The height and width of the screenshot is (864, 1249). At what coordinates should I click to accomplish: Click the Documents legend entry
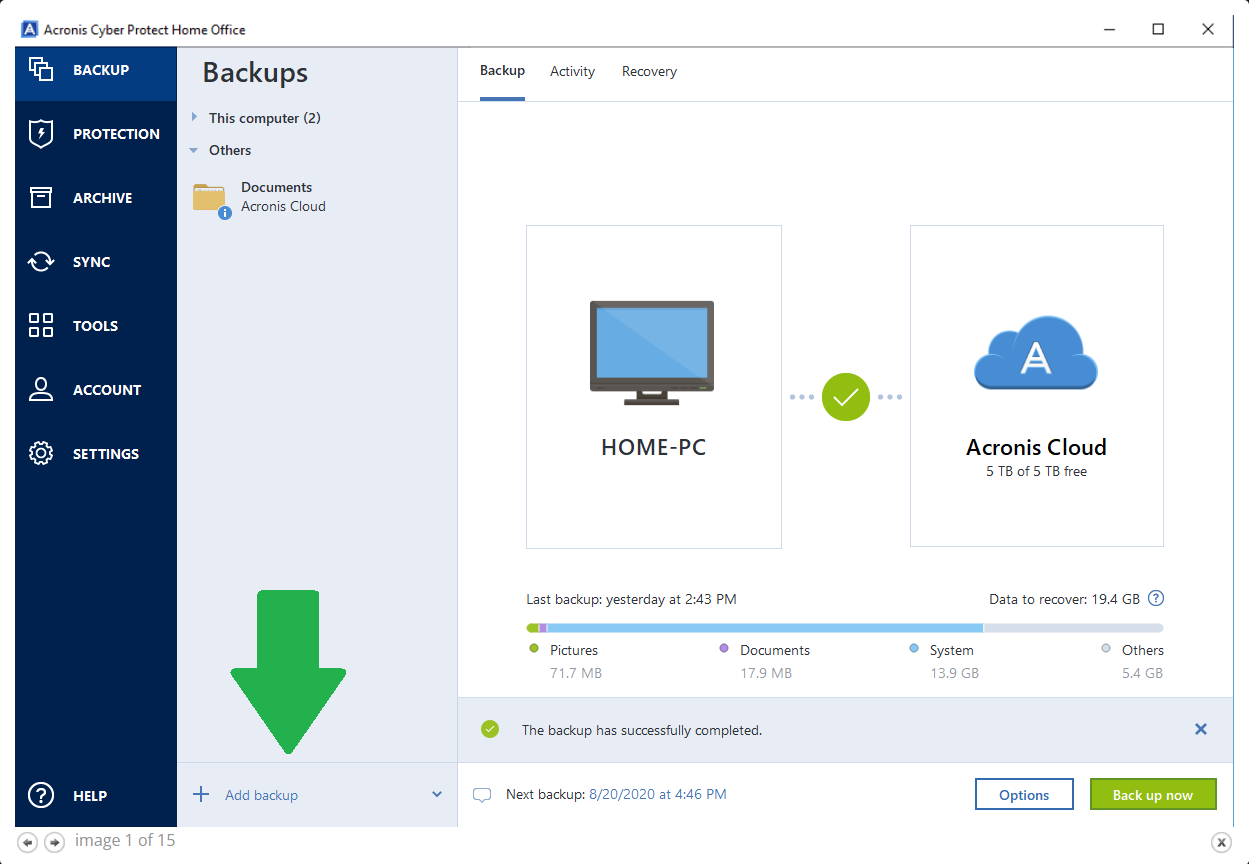764,661
